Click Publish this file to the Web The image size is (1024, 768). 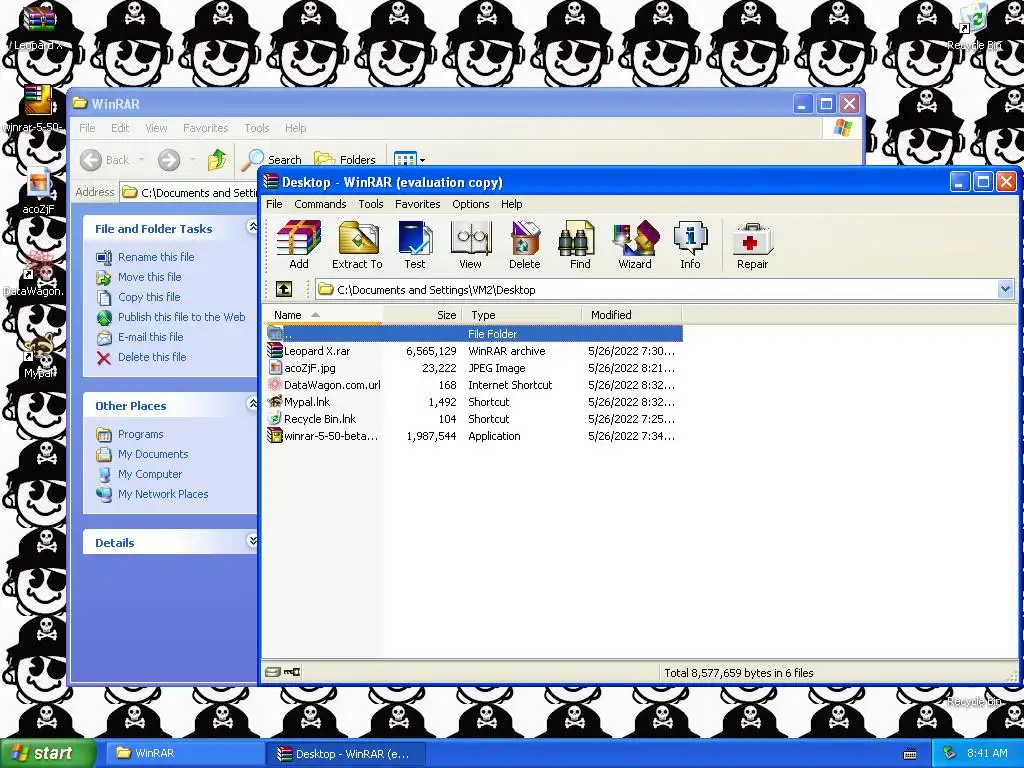click(182, 317)
